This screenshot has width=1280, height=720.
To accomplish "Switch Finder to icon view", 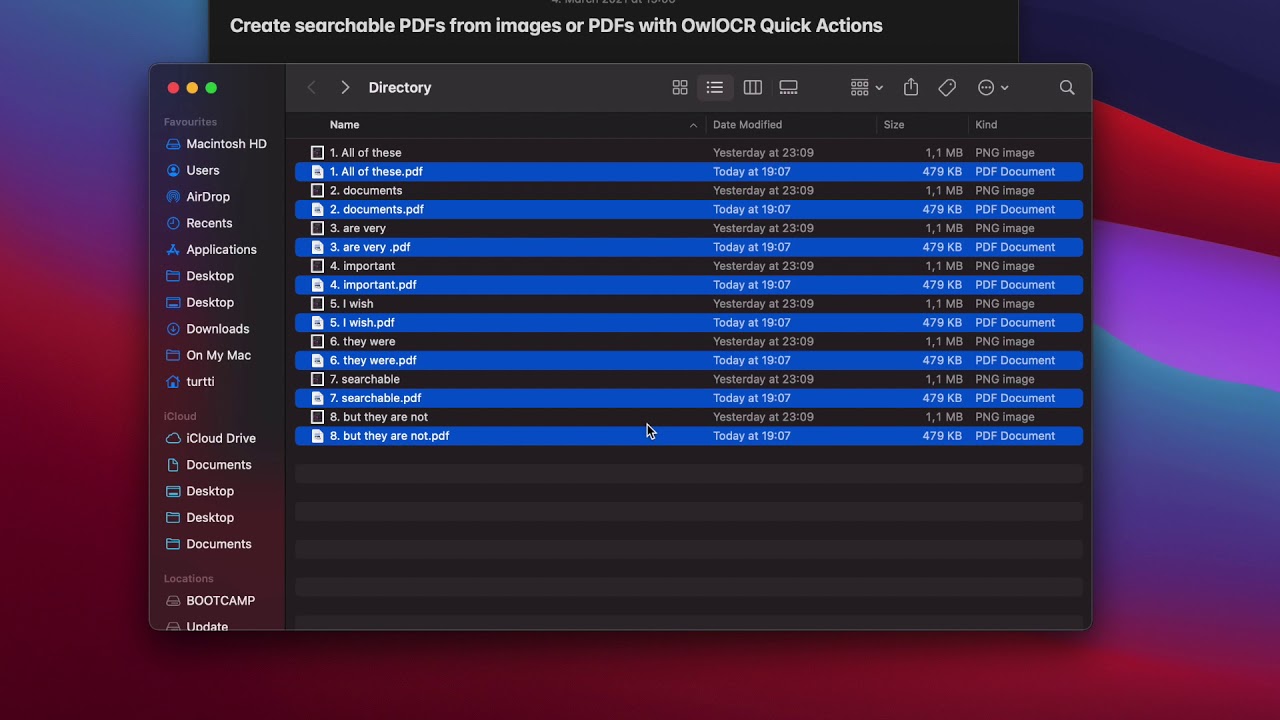I will coord(680,88).
